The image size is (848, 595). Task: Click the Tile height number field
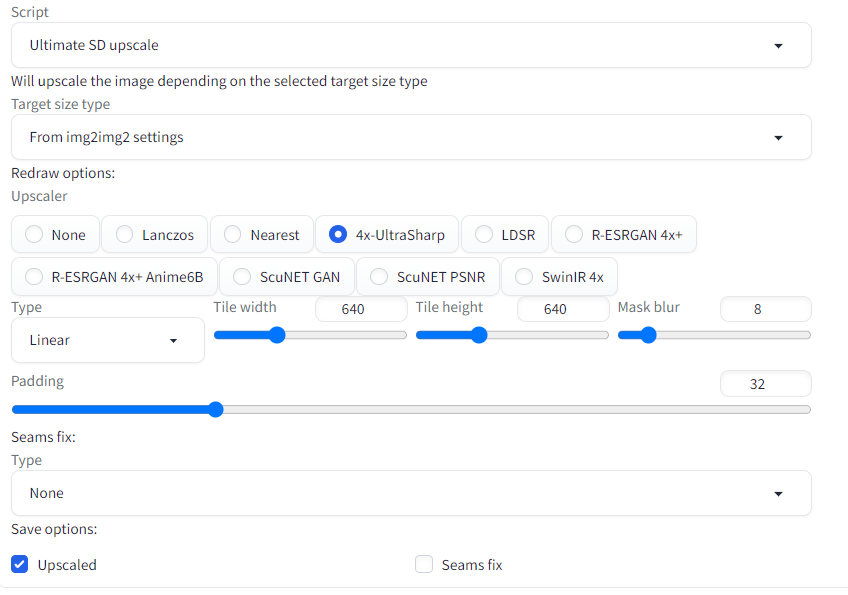pyautogui.click(x=564, y=309)
